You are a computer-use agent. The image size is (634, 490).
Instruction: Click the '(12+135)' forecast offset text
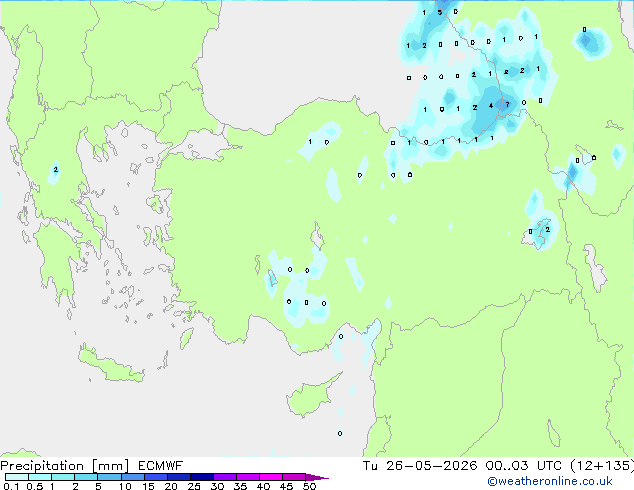pos(602,466)
